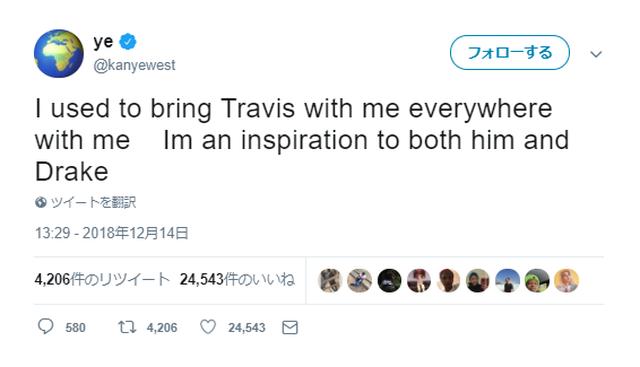Open the 13:29 - 2018年12月14日 timestamp

tap(111, 233)
